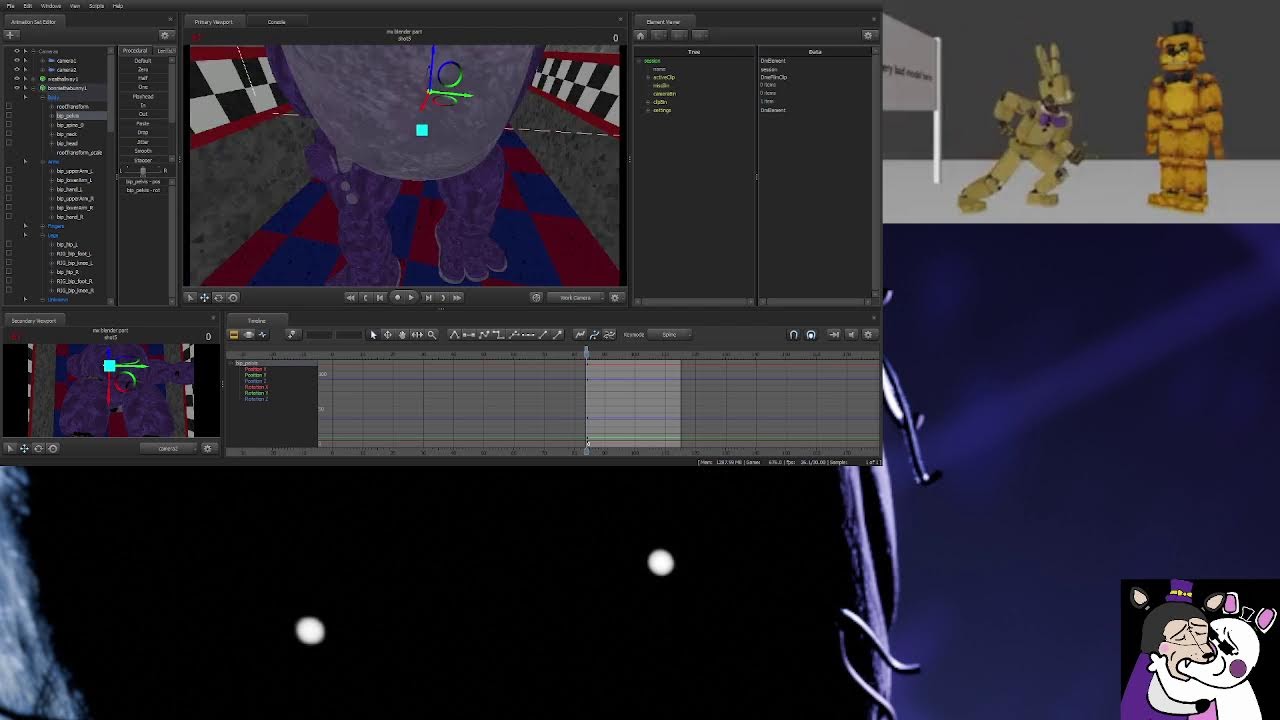Select Rotation X channel in timeline
Viewport: 1280px width, 720px height.
[x=256, y=387]
